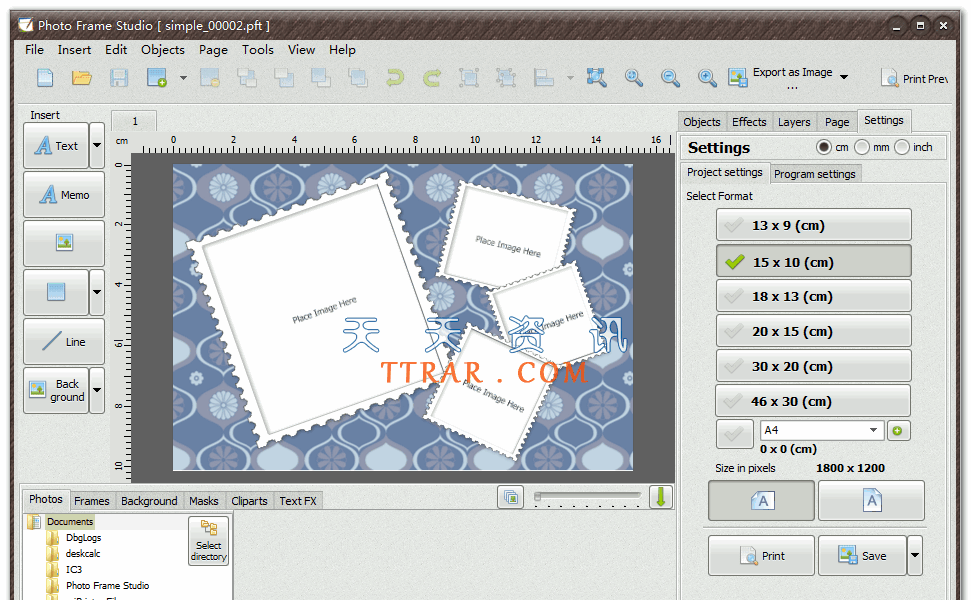Click the Print Preview toolbar icon
Image resolution: width=971 pixels, height=600 pixels.
tap(889, 79)
